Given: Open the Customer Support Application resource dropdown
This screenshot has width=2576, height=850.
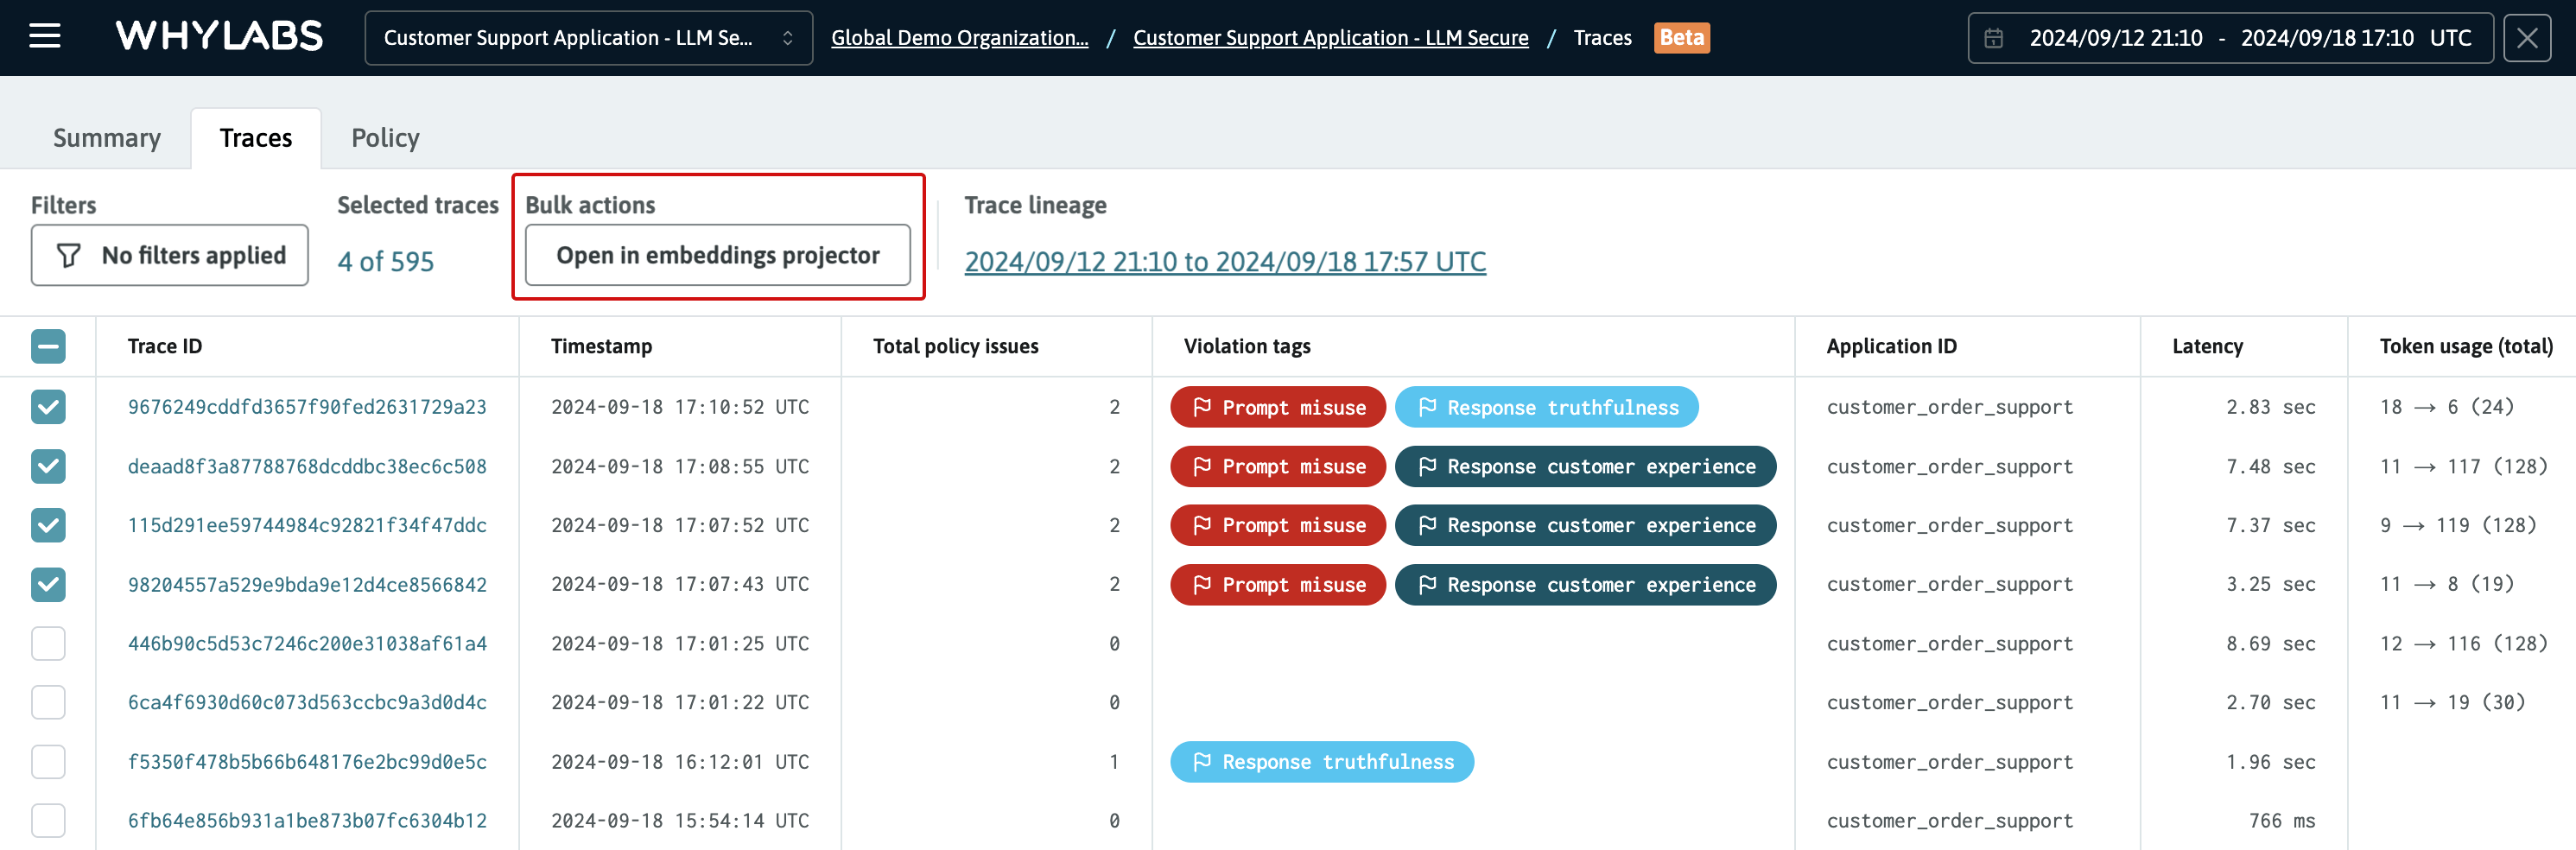Looking at the screenshot, I should [588, 38].
